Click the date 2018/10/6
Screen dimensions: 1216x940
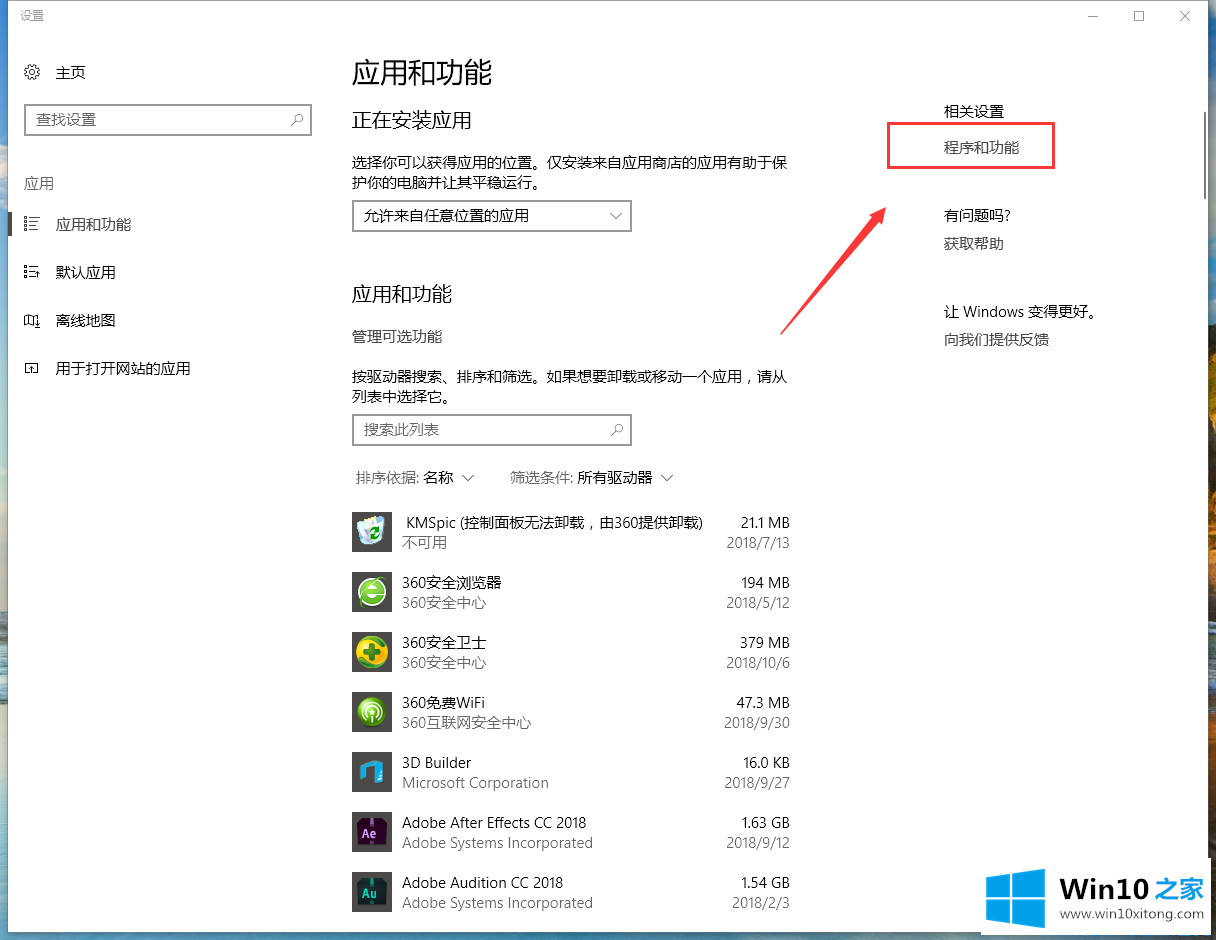758,662
